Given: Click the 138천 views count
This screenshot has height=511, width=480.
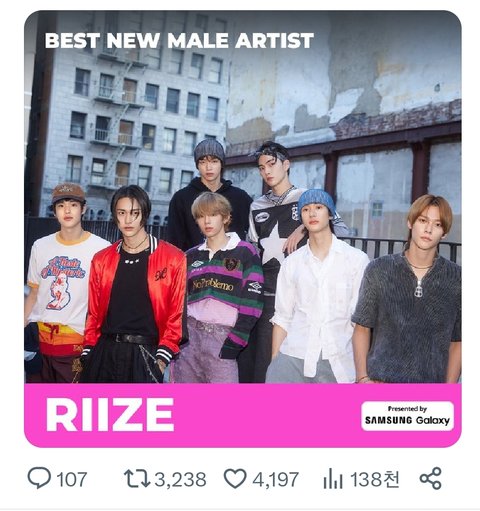Looking at the screenshot, I should pos(375,479).
